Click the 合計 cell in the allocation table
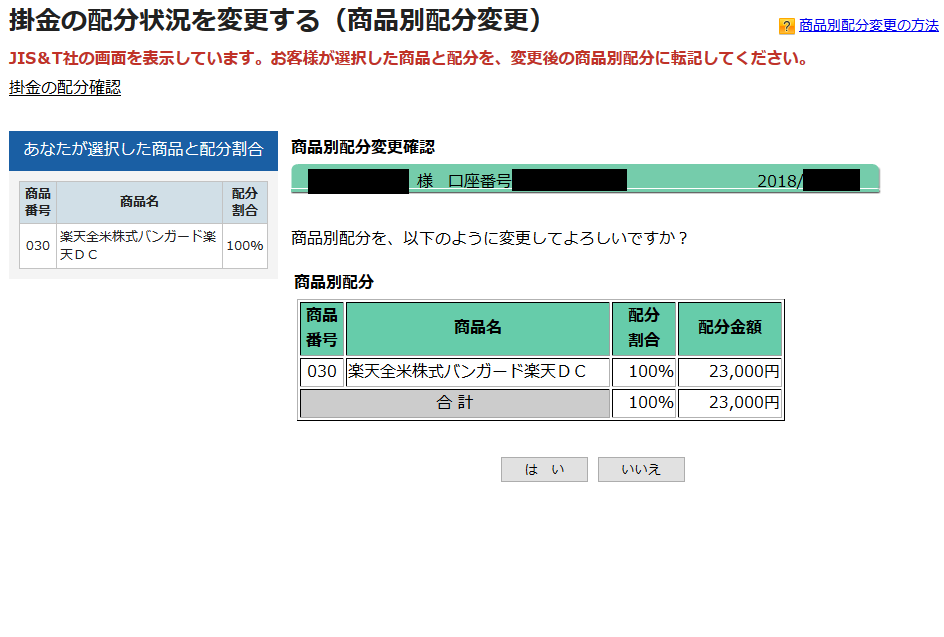Image resolution: width=944 pixels, height=637 pixels. (455, 403)
